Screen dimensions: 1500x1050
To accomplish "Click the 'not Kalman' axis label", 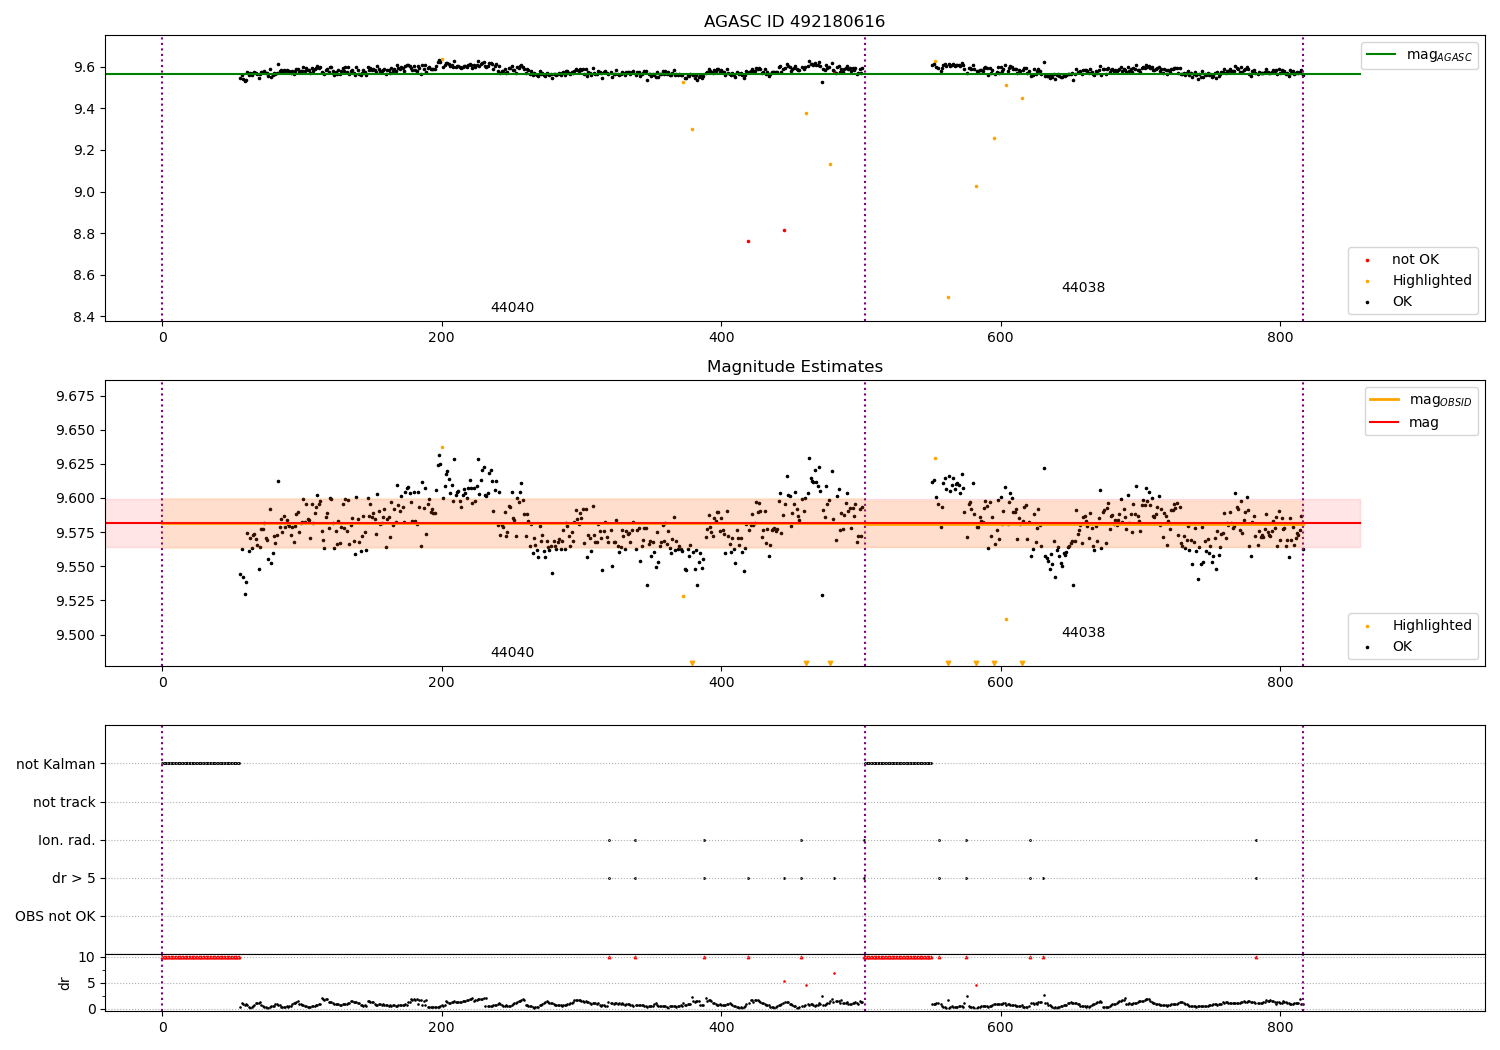I will point(56,764).
